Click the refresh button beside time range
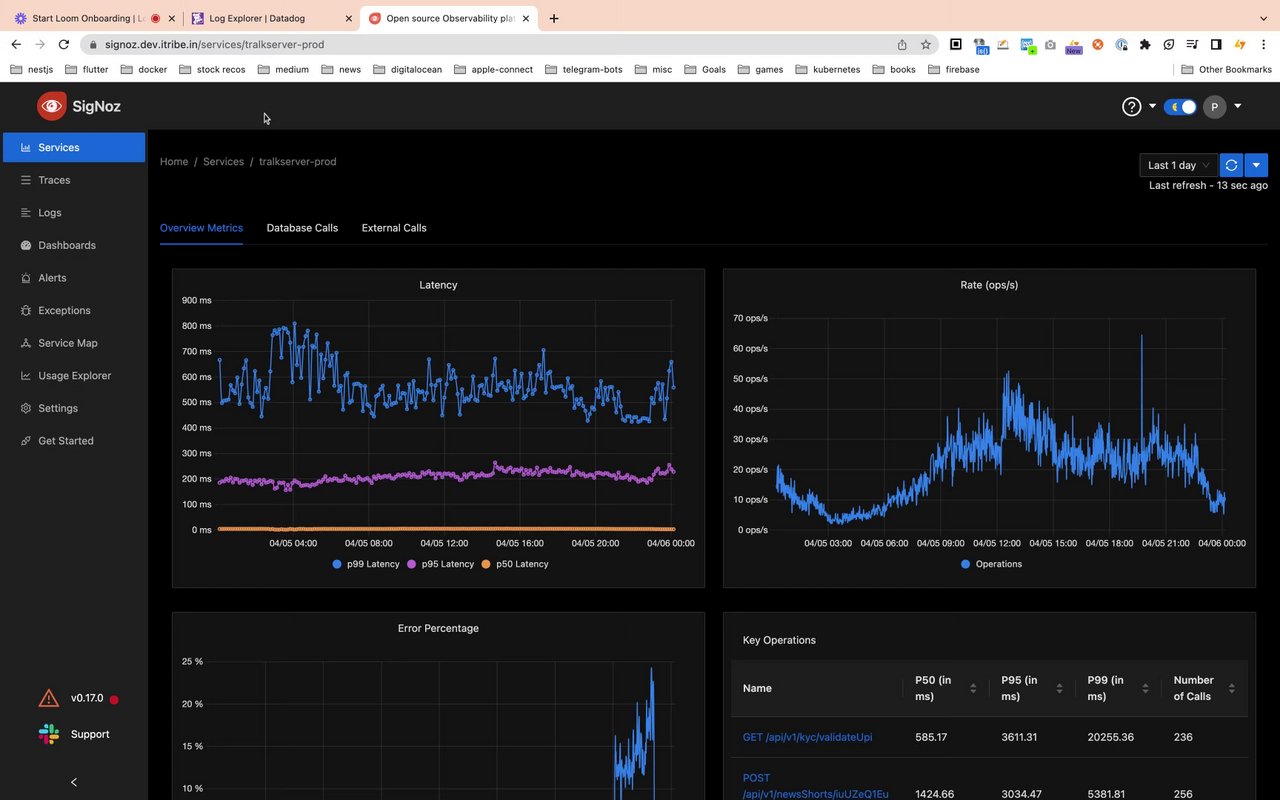Viewport: 1280px width, 800px height. click(1231, 165)
